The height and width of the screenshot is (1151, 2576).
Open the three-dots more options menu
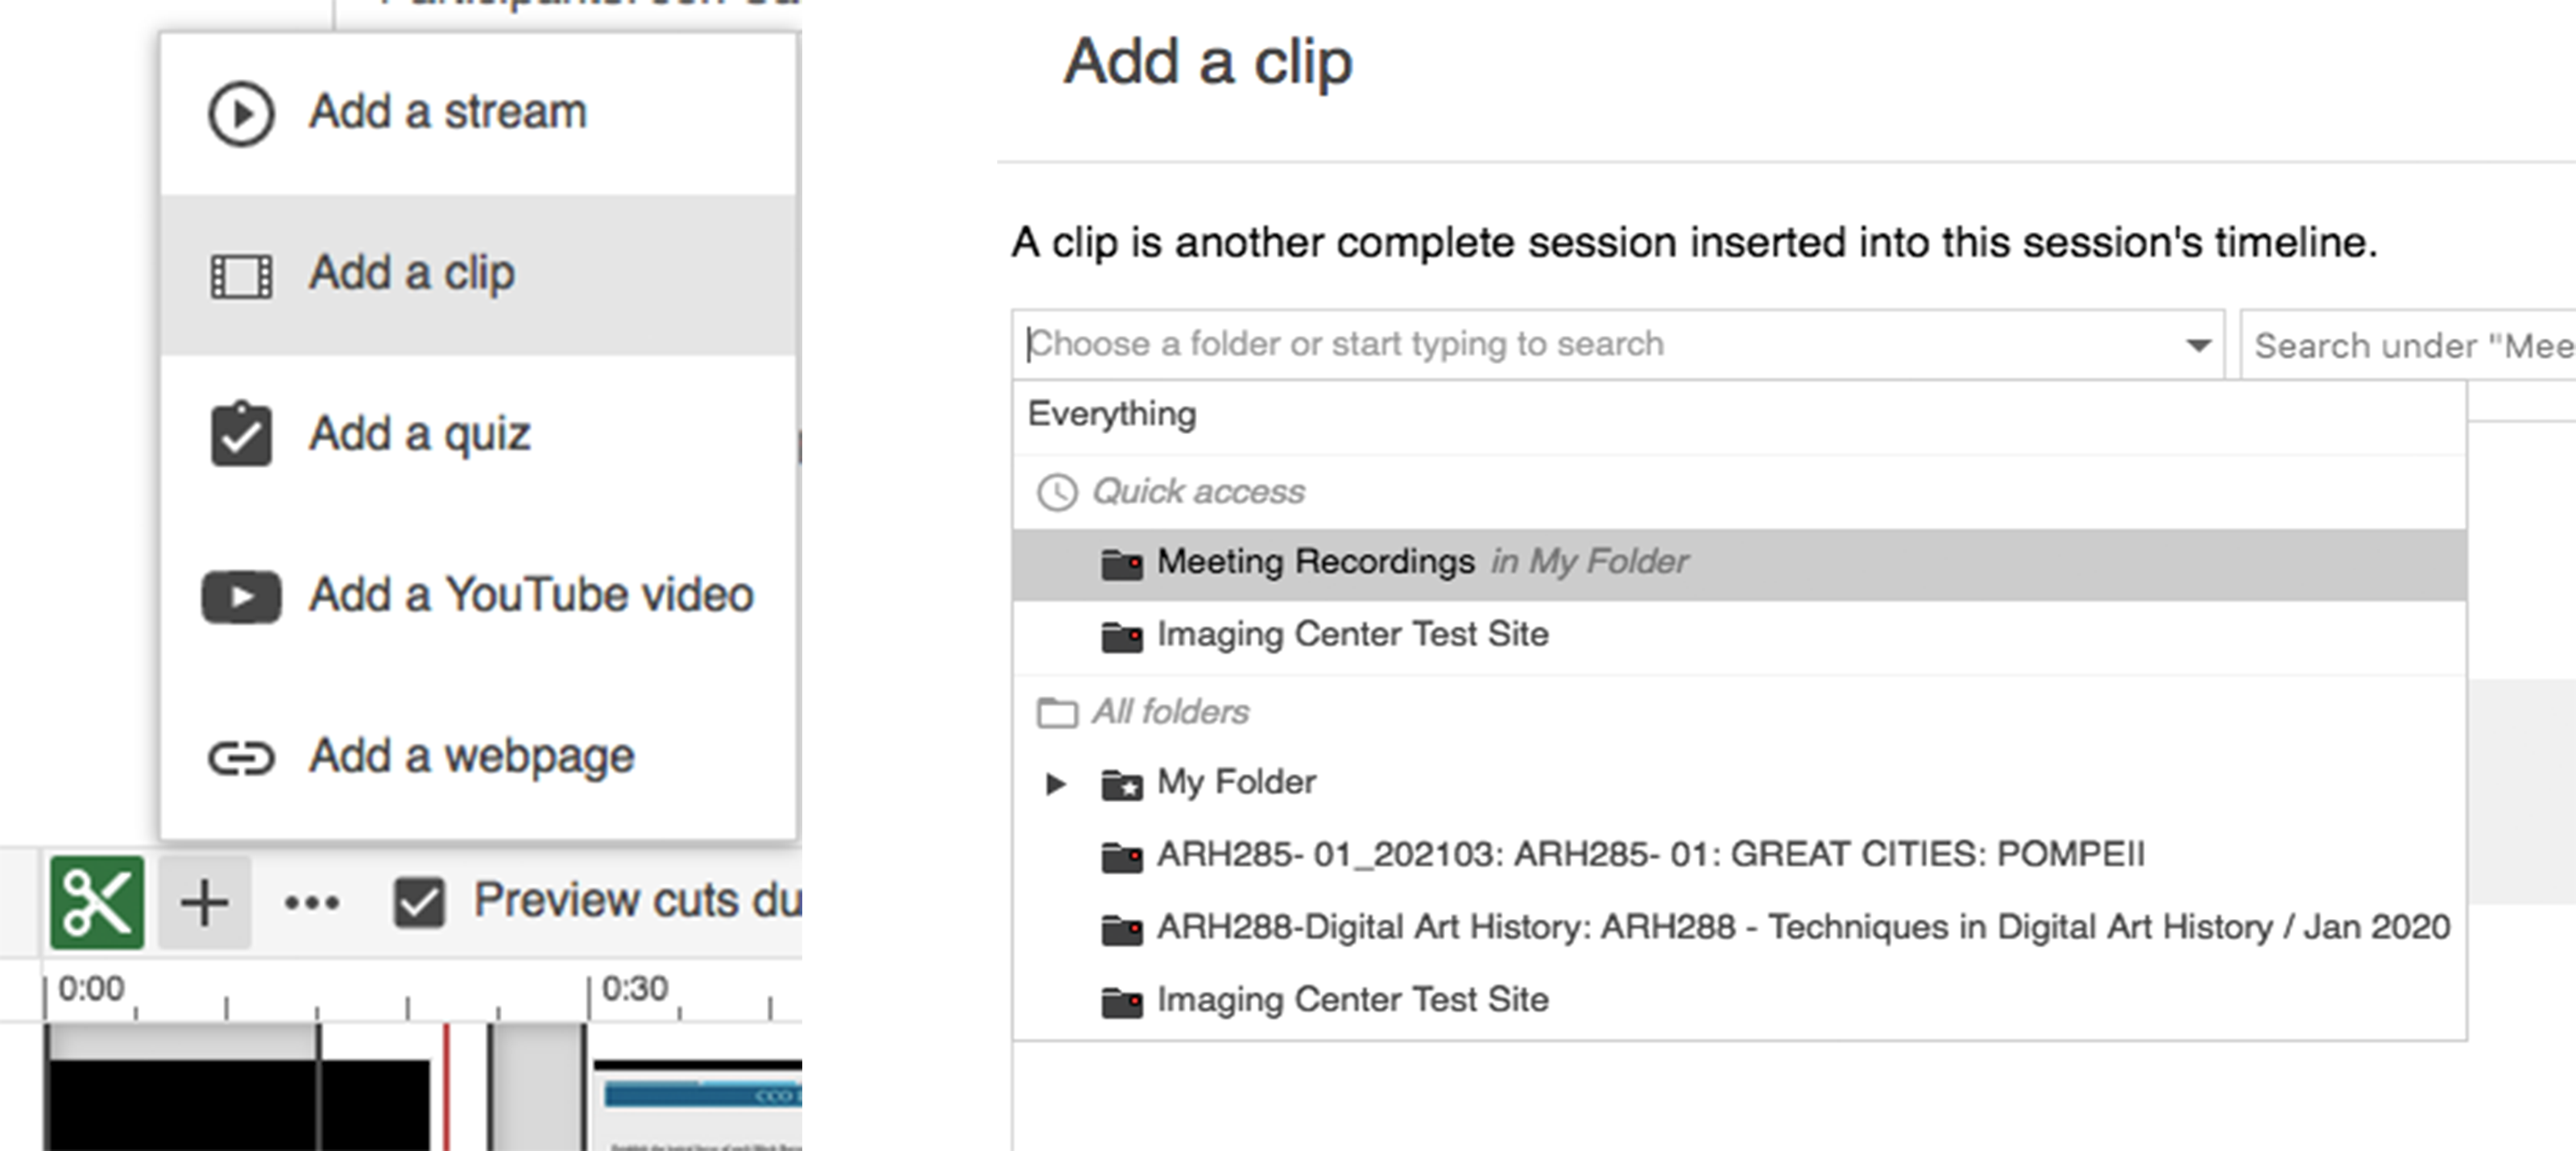pos(311,903)
